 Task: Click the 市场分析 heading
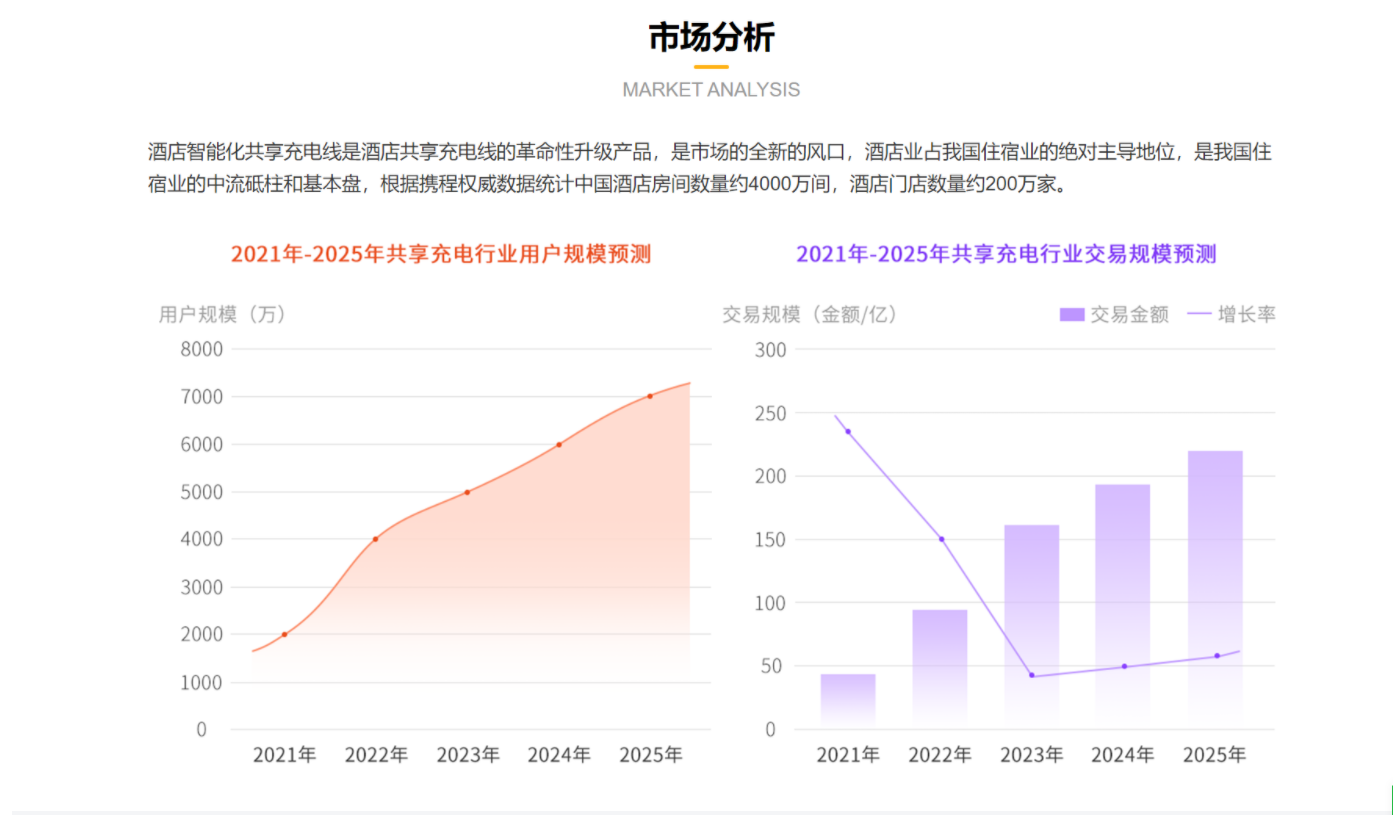711,37
